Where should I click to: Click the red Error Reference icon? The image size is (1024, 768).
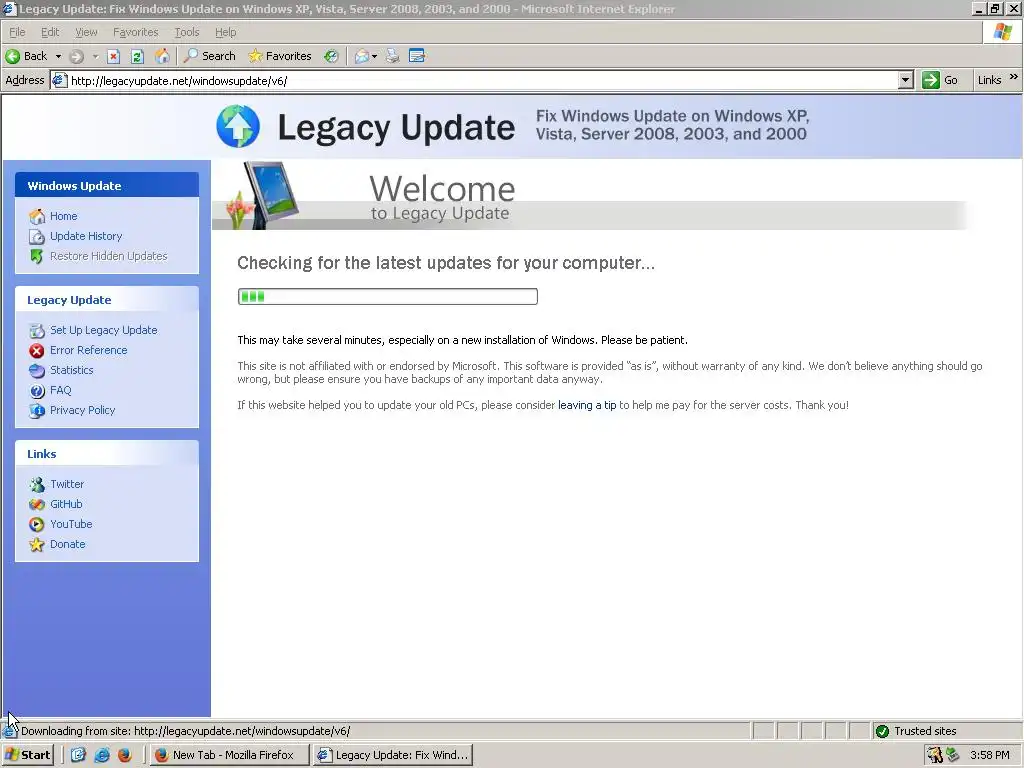point(37,351)
